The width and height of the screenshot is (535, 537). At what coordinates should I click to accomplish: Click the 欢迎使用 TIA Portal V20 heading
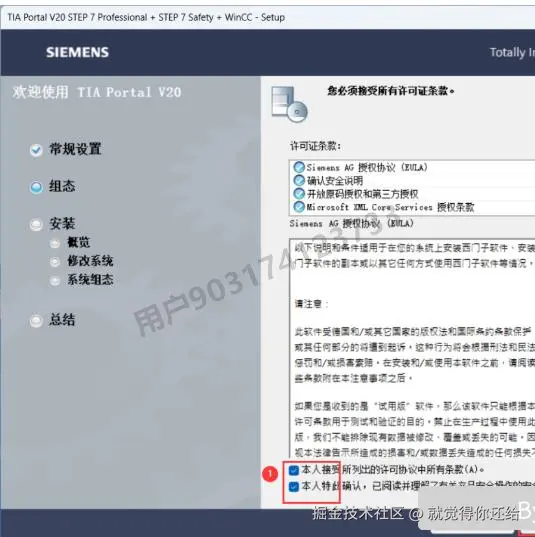tap(97, 92)
